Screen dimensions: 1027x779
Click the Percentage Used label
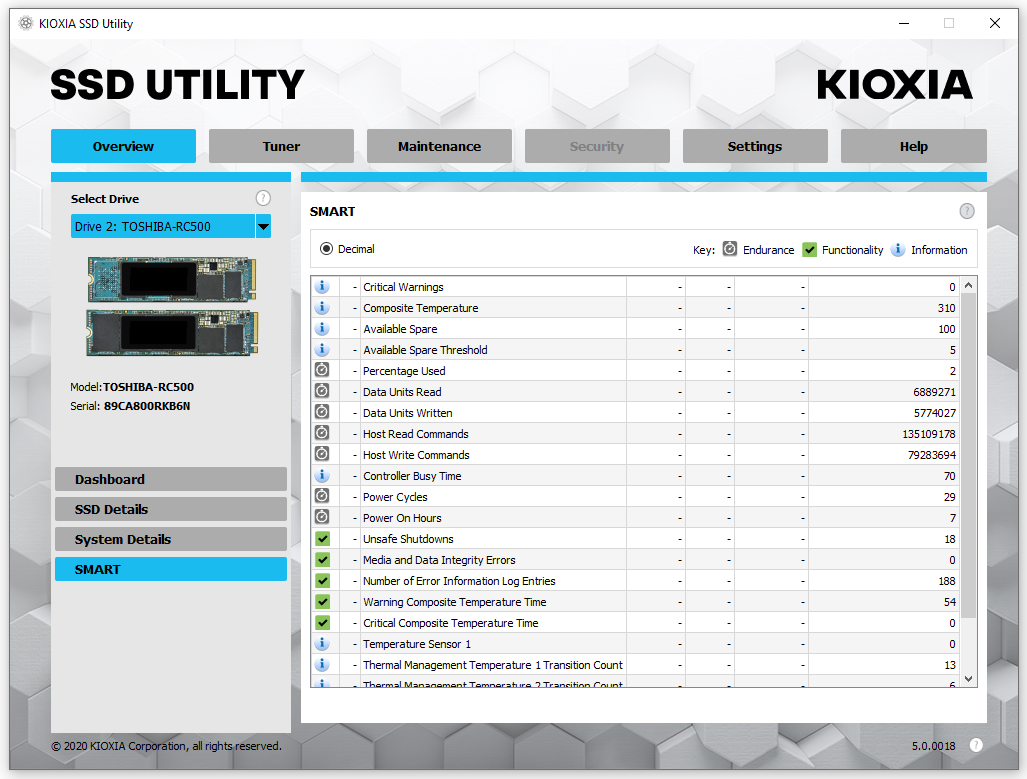click(404, 371)
